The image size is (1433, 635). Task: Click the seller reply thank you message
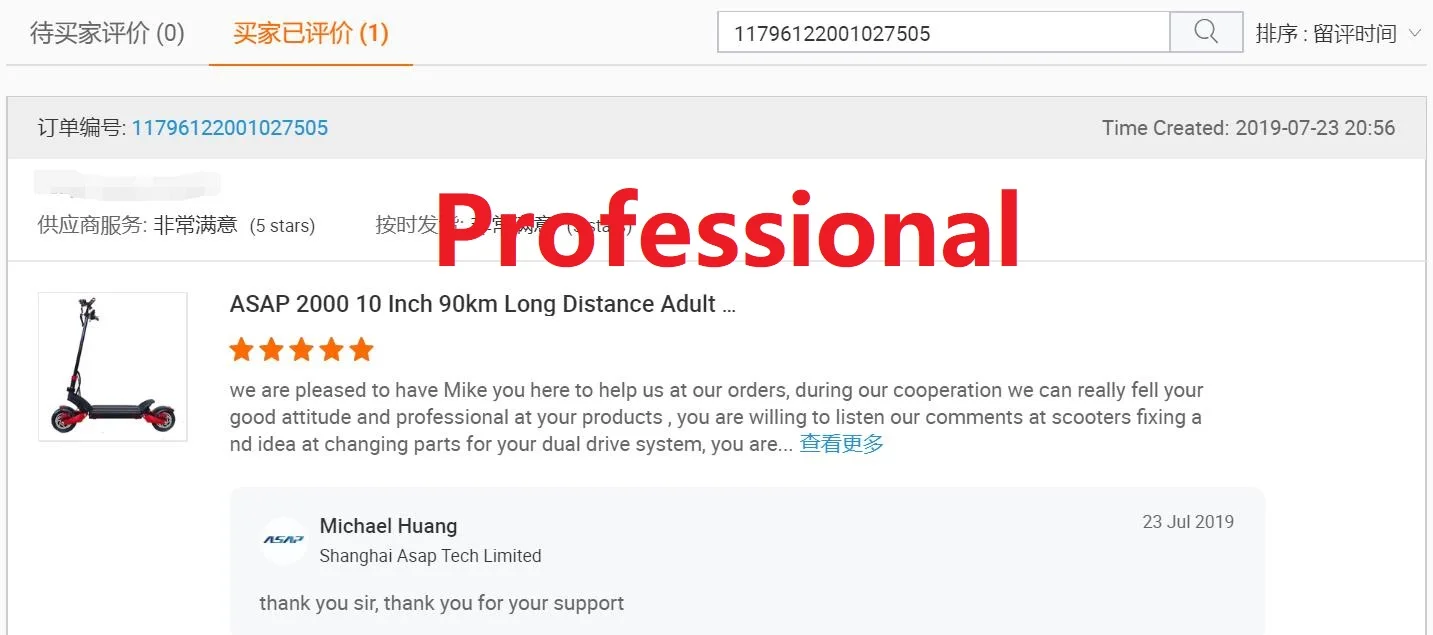click(x=441, y=603)
